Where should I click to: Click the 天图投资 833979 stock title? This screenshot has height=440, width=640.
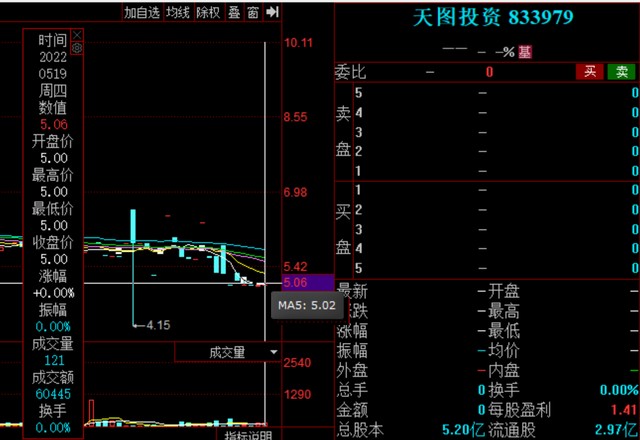click(493, 18)
